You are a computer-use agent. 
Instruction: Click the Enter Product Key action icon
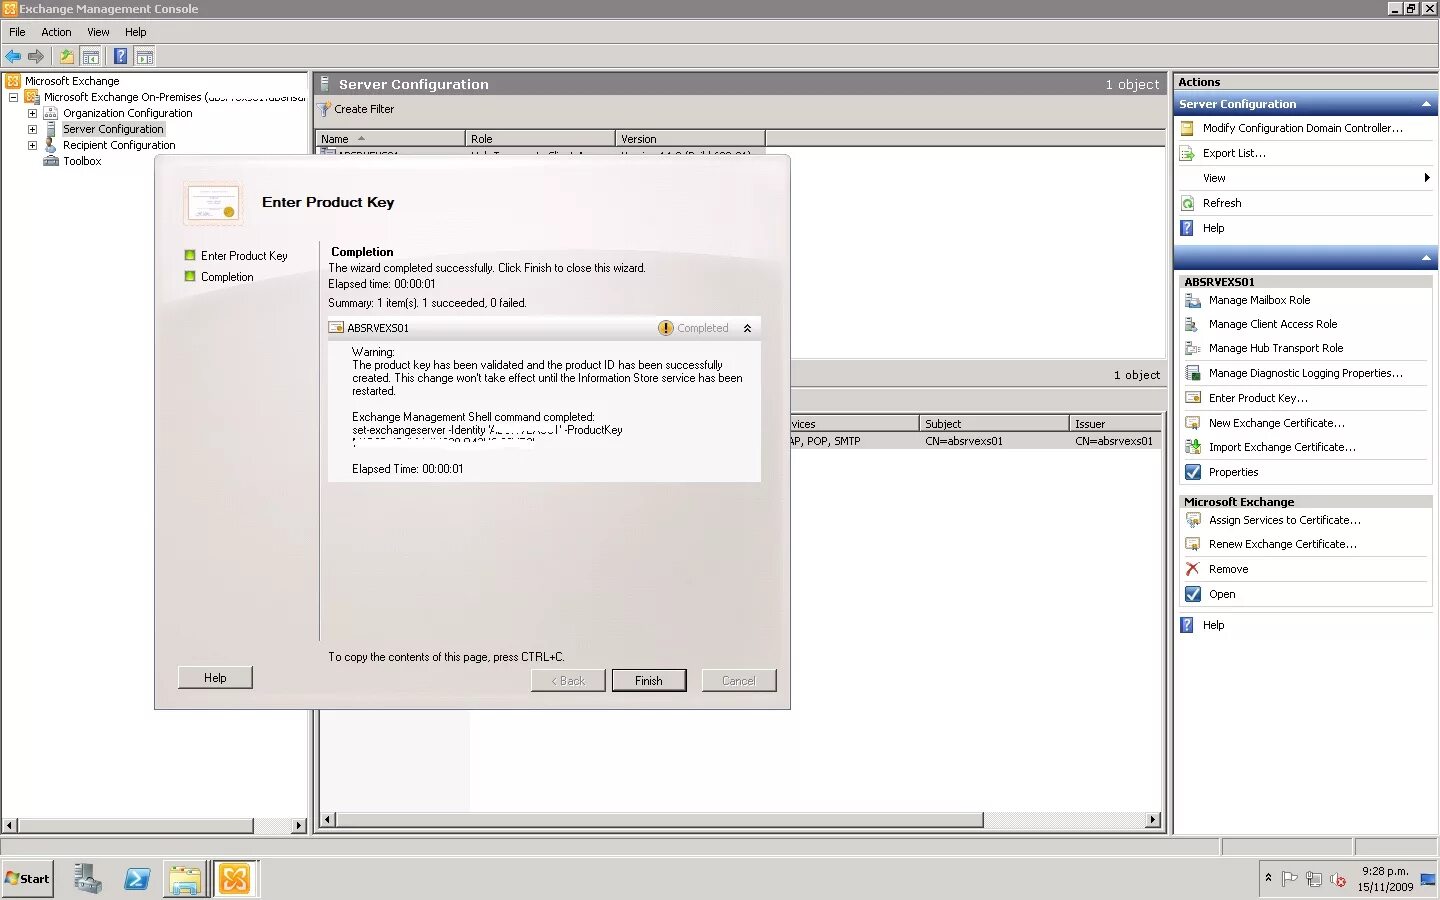(1192, 398)
